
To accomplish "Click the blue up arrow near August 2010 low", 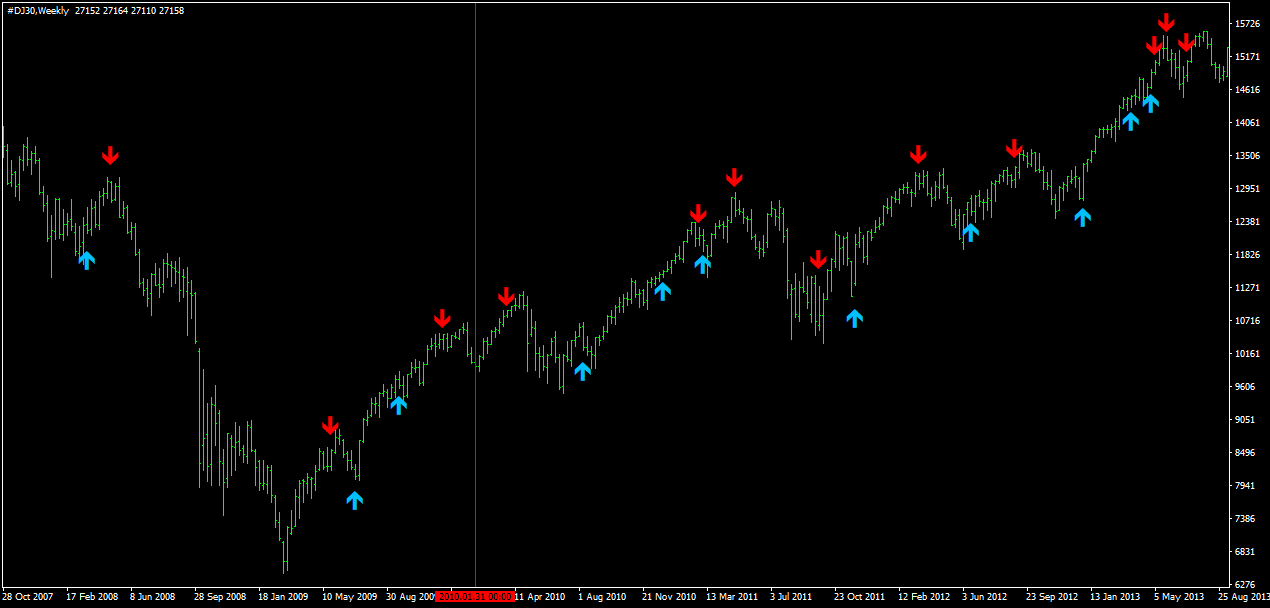I will tap(583, 371).
